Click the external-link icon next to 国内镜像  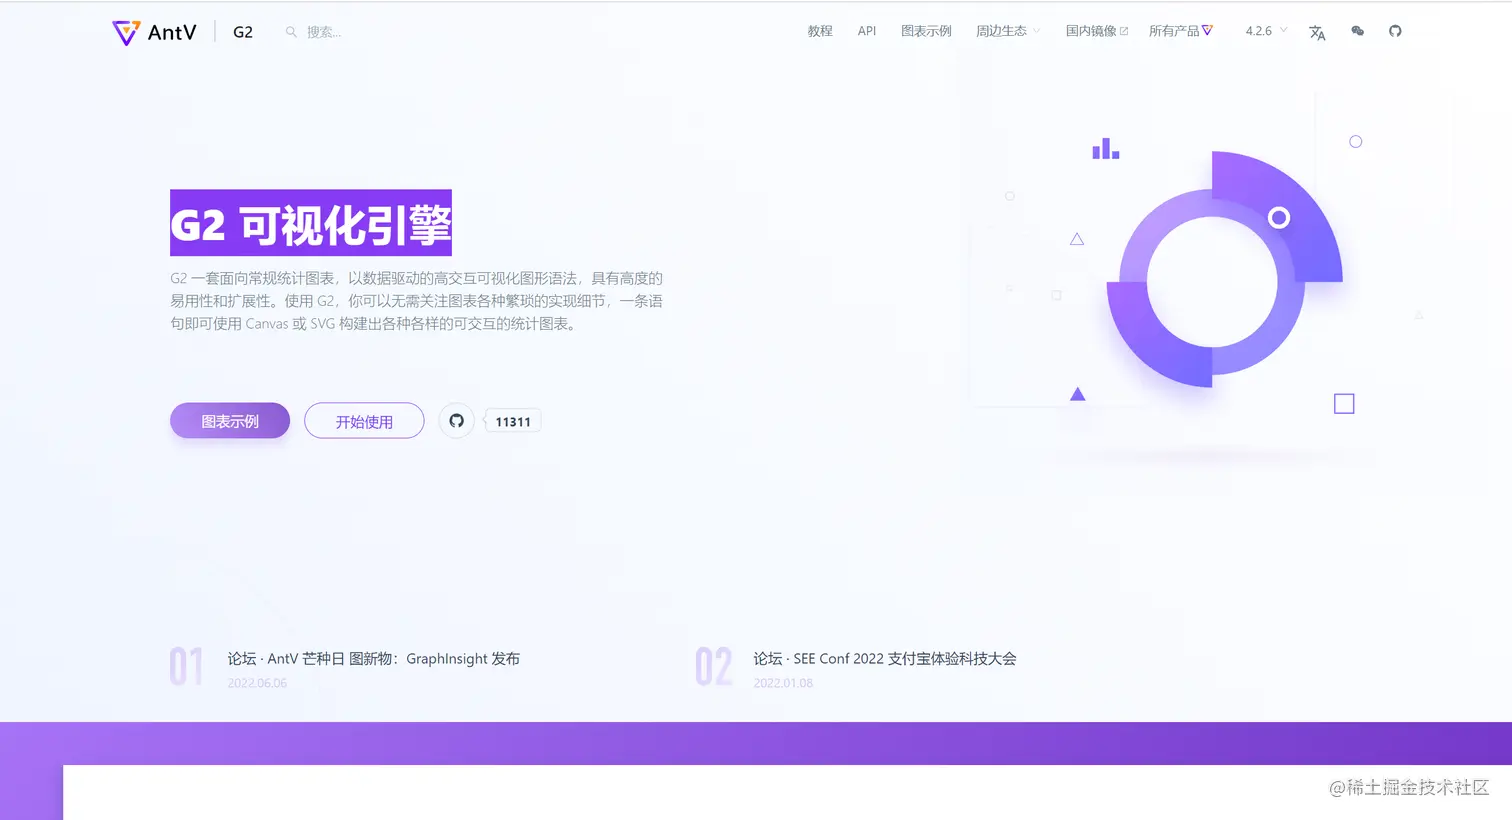tap(1124, 31)
